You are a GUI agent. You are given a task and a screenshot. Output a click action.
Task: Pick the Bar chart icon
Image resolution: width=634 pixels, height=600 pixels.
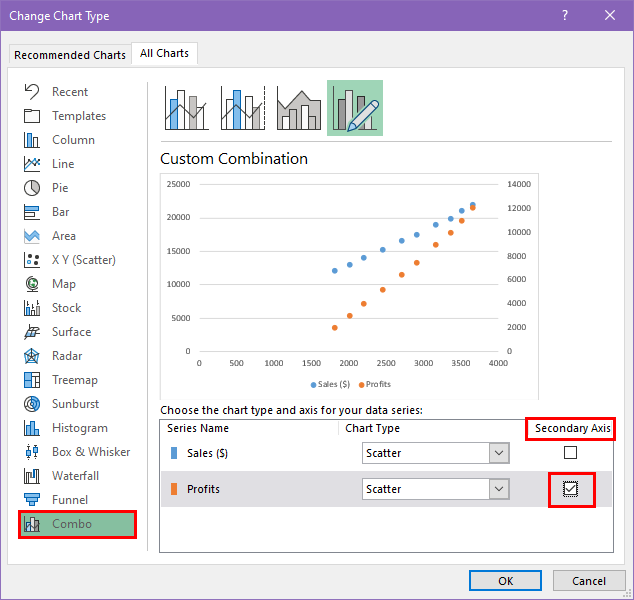click(32, 212)
